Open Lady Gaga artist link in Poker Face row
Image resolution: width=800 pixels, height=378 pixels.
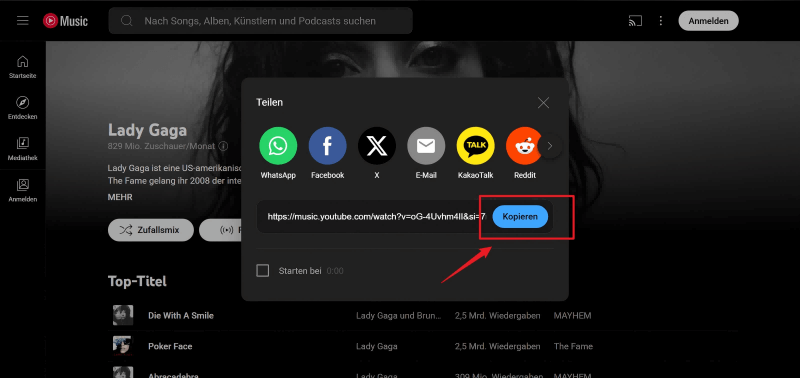pos(377,346)
